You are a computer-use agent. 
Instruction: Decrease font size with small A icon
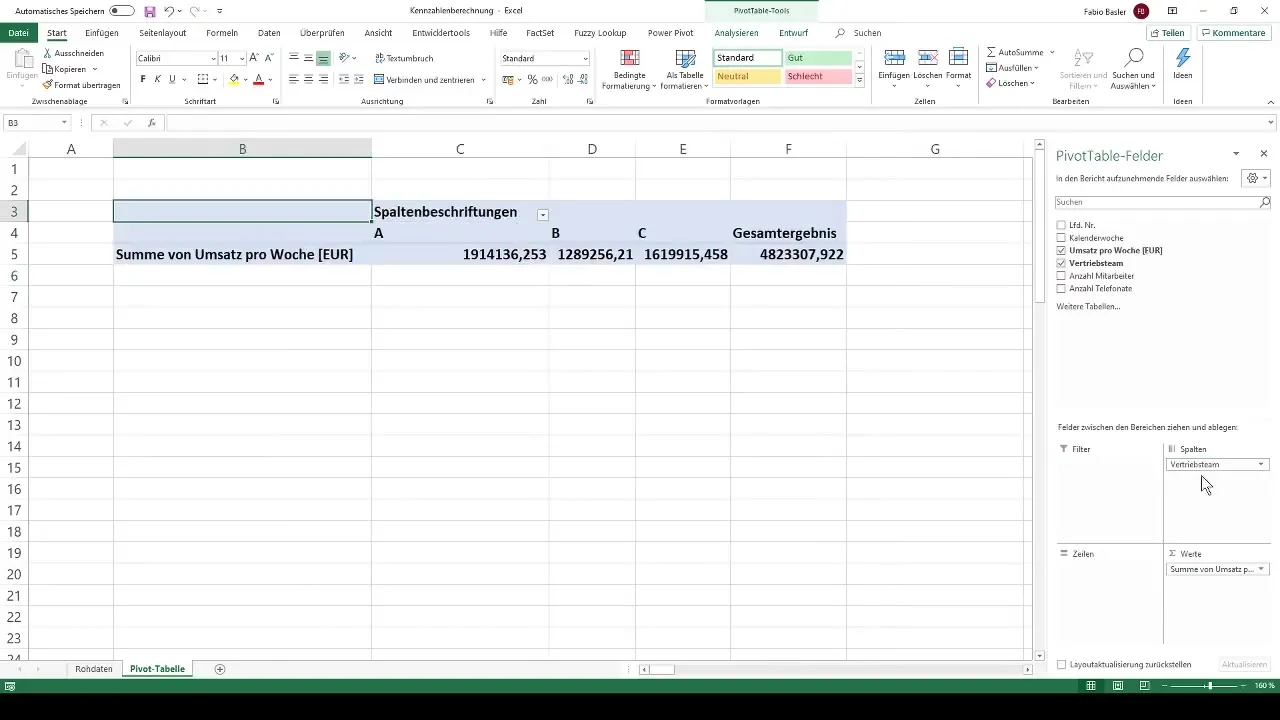pos(268,58)
